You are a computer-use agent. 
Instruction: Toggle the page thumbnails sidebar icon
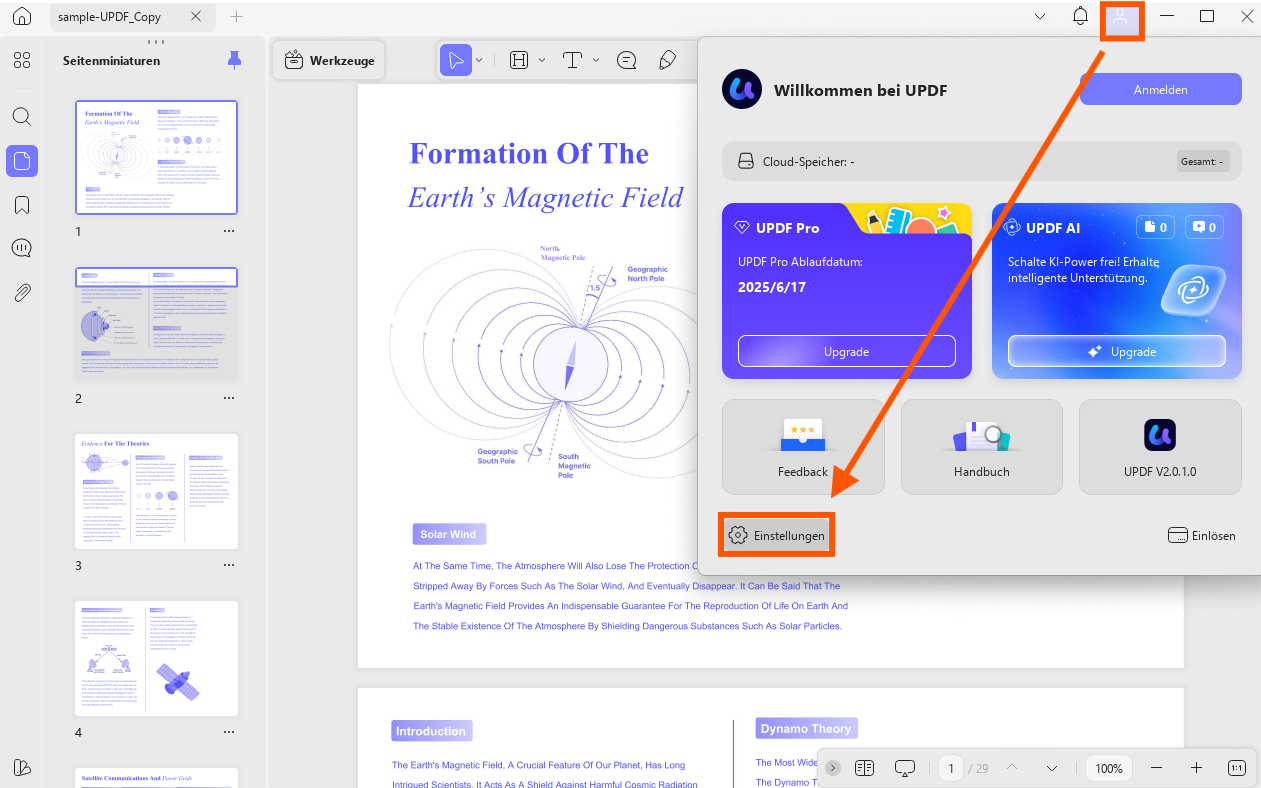(x=22, y=160)
